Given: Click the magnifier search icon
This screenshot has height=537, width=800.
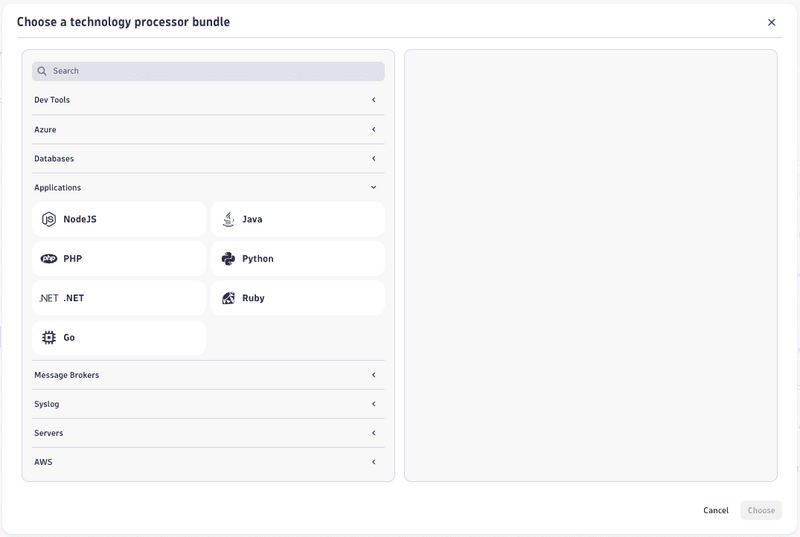Looking at the screenshot, I should click(x=42, y=71).
